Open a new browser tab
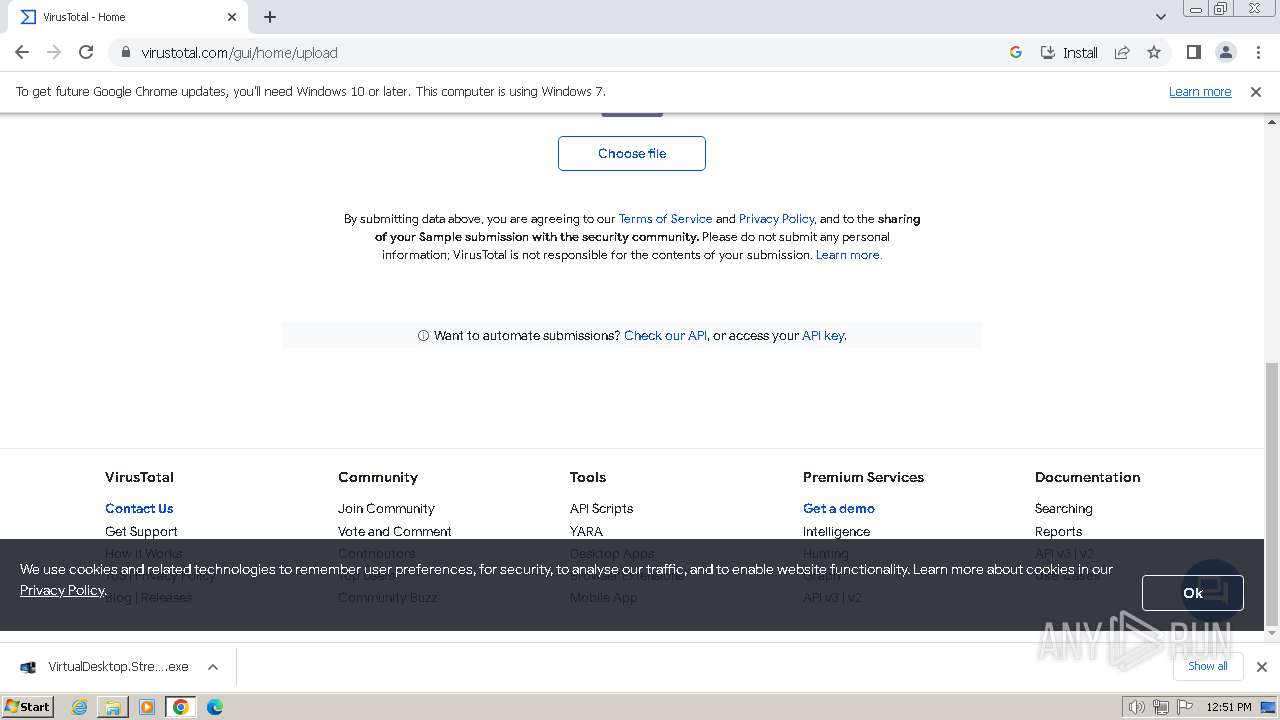The height and width of the screenshot is (720, 1280). tap(270, 17)
